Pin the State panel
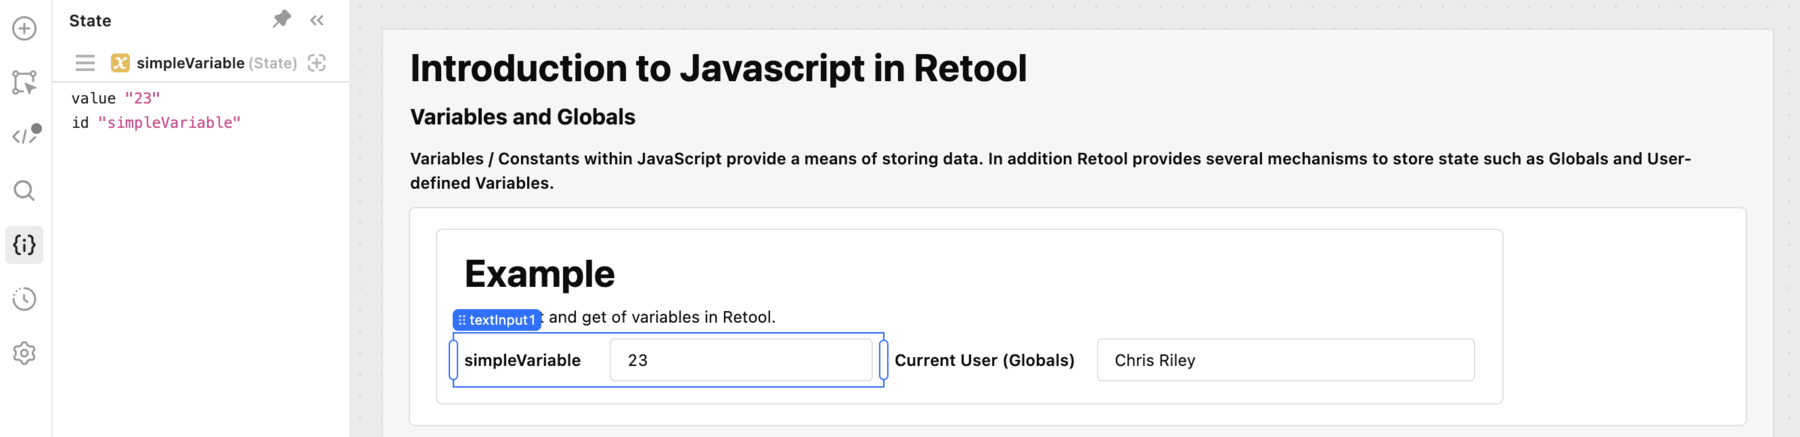 (281, 19)
